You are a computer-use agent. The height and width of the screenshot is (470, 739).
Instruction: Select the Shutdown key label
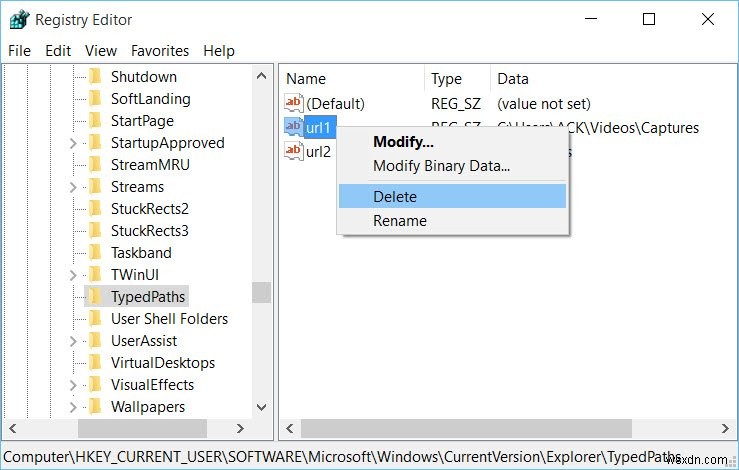[x=144, y=76]
